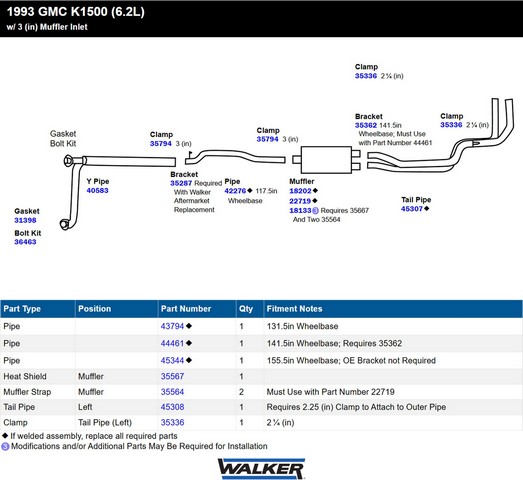Open Muffler Strap part number 35564

[172, 392]
